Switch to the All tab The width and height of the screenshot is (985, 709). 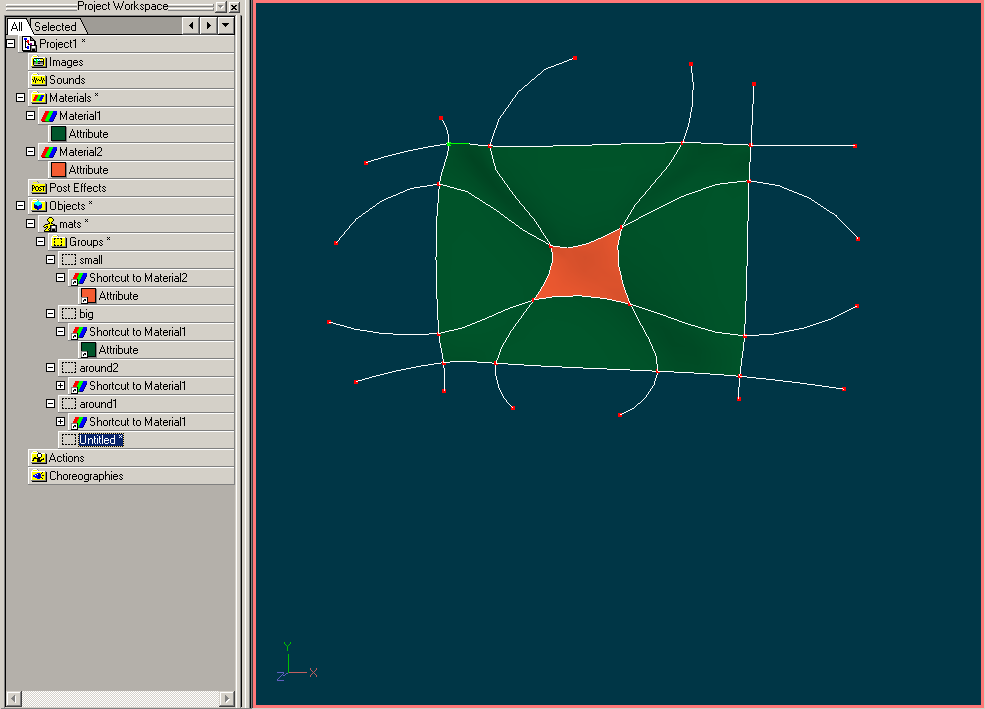pos(17,26)
